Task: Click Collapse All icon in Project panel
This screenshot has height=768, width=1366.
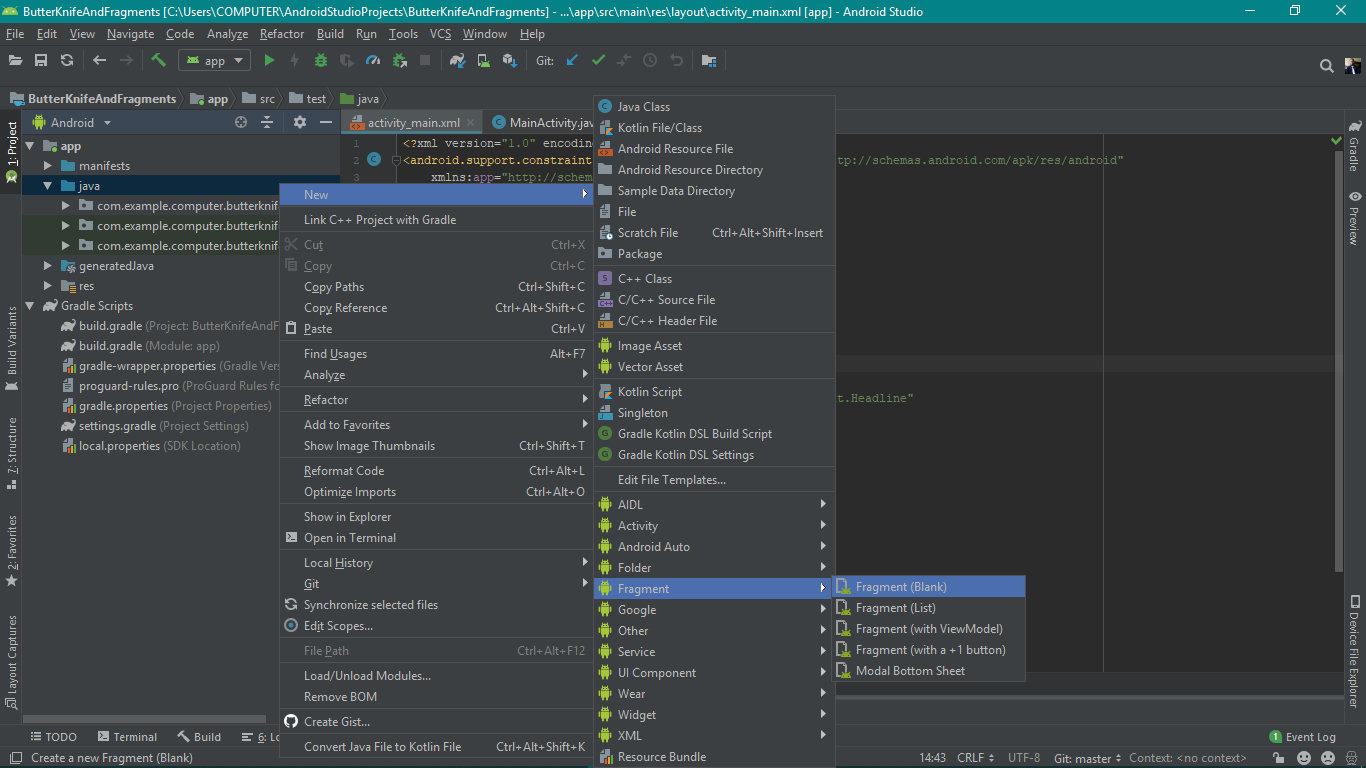Action: (267, 122)
